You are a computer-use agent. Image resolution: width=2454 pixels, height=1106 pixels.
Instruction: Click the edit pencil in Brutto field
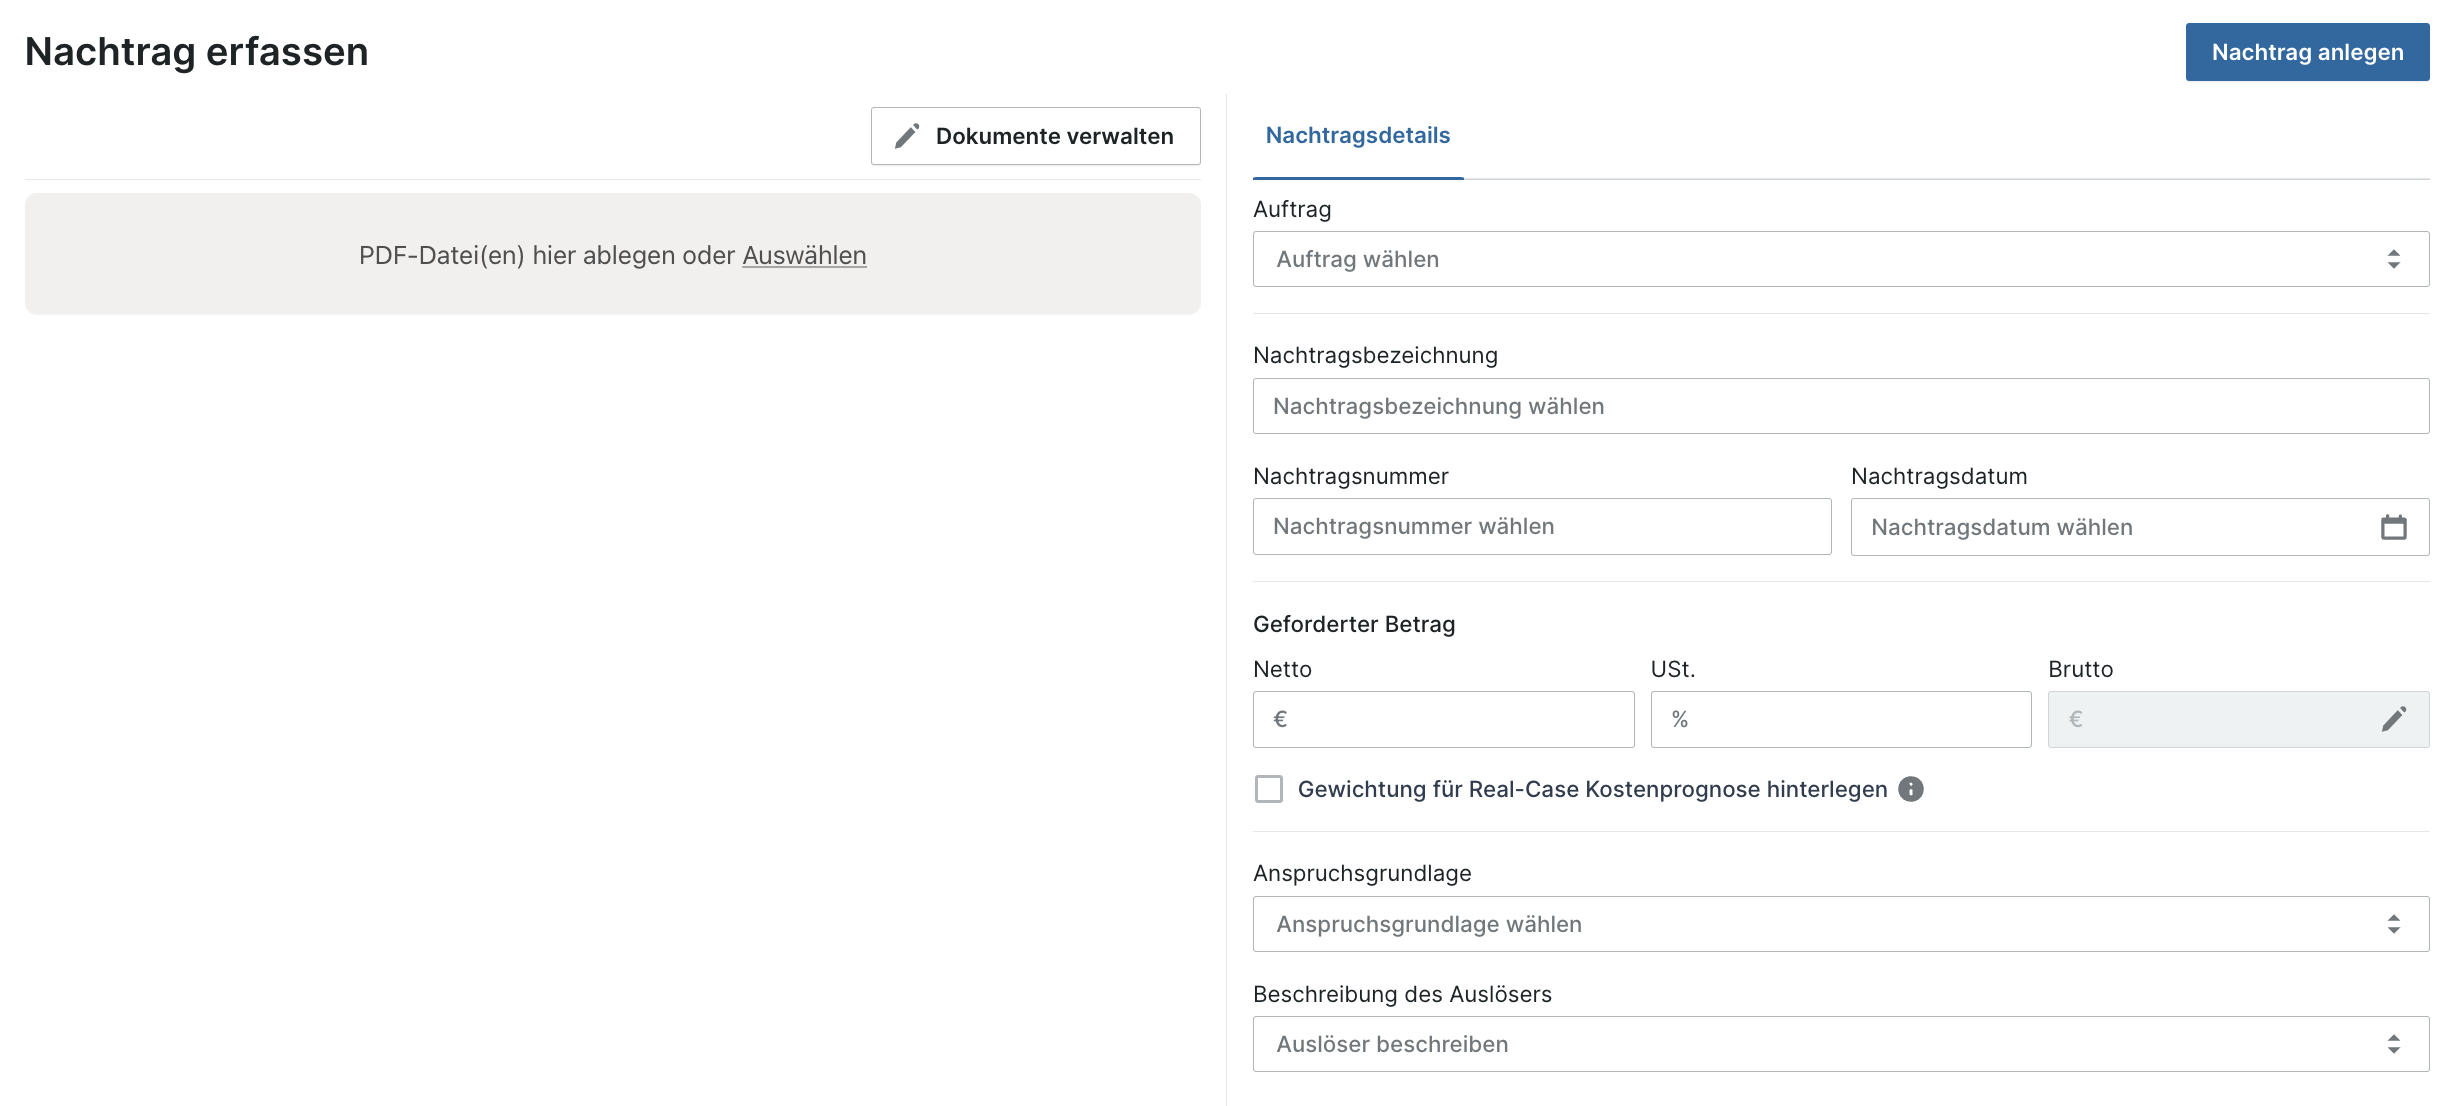click(x=2393, y=719)
